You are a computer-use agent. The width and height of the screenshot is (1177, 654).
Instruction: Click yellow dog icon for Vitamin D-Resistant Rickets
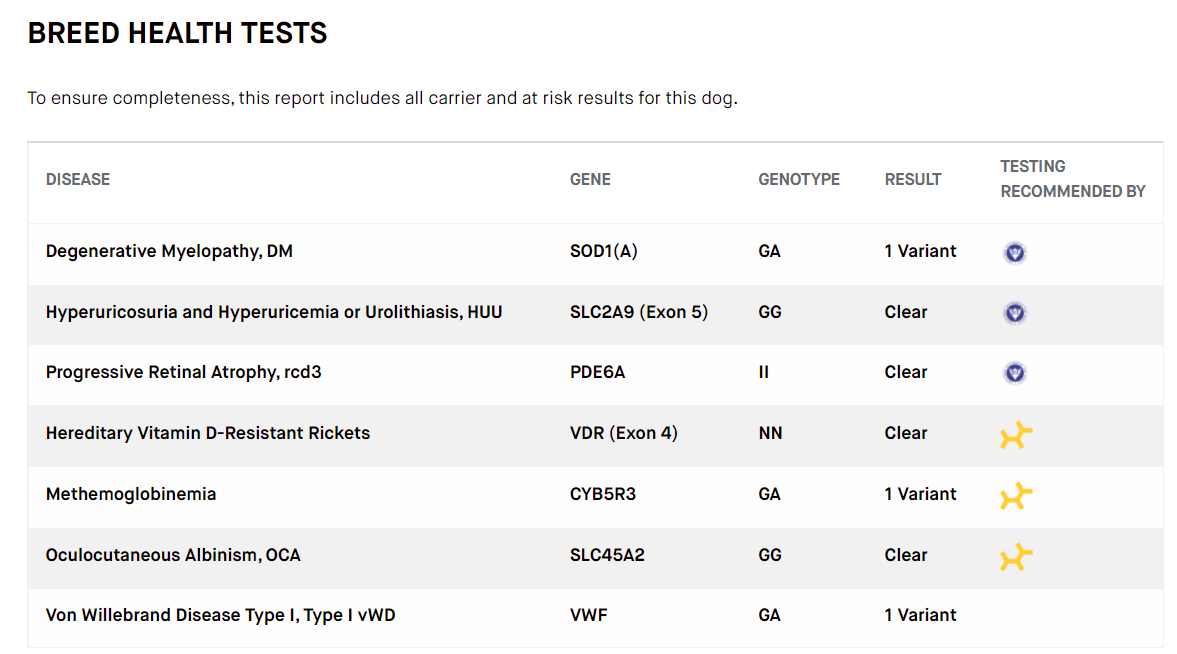(1016, 435)
